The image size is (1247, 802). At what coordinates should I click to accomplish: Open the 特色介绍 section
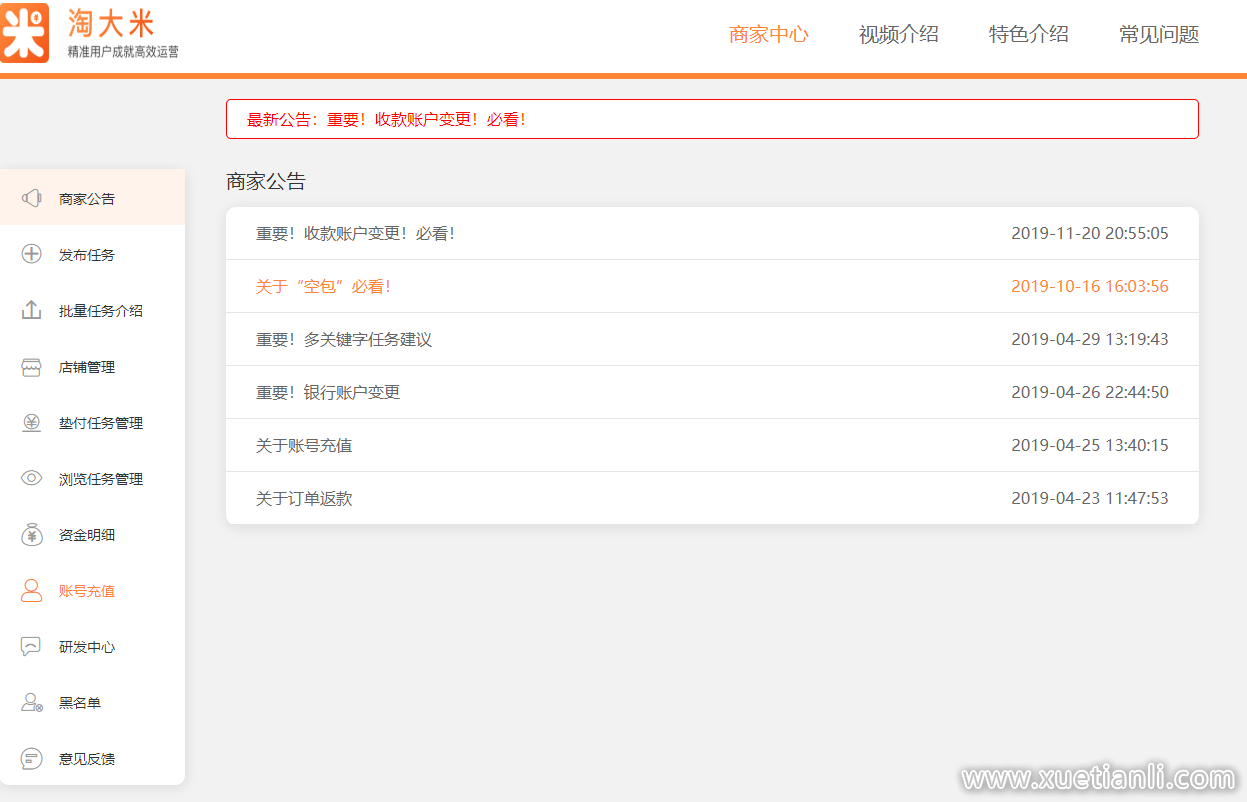coord(1028,34)
